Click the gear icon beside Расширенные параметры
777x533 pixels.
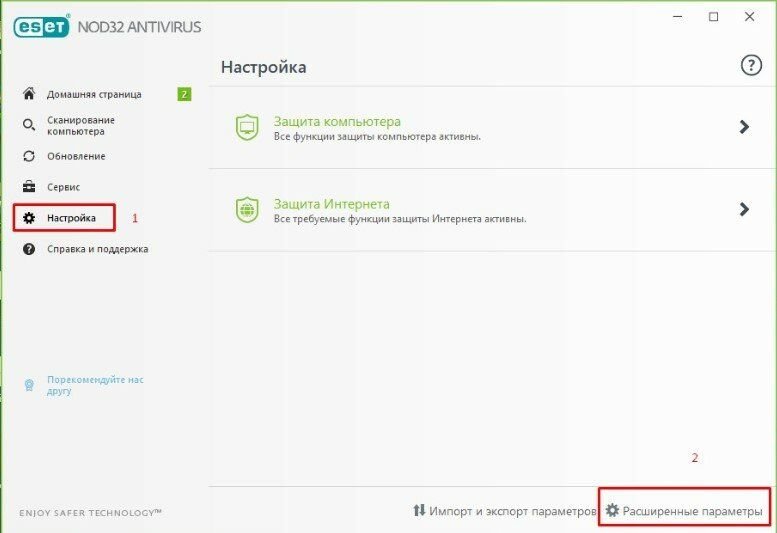pyautogui.click(x=612, y=510)
